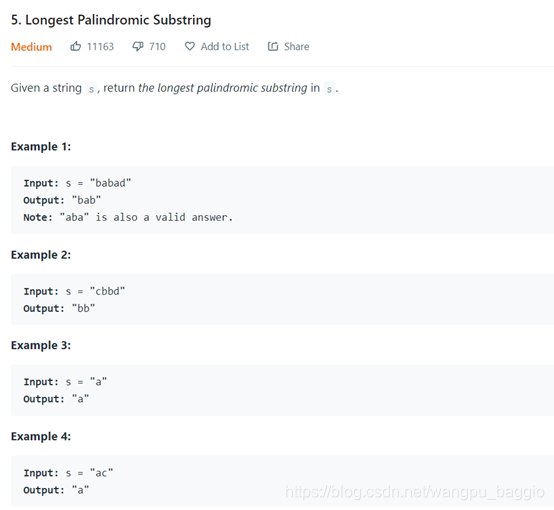Click the note about "aba" valid answer
Image resolution: width=554 pixels, height=510 pixels.
click(x=128, y=217)
